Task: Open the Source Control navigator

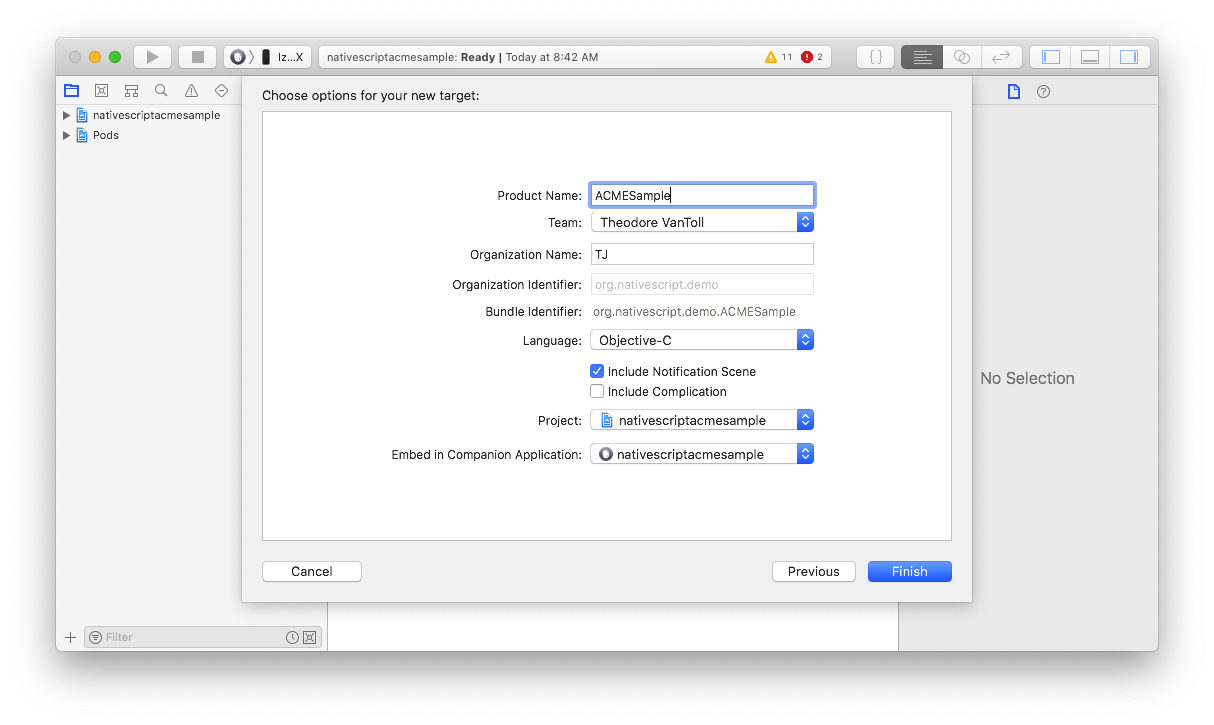Action: [101, 91]
